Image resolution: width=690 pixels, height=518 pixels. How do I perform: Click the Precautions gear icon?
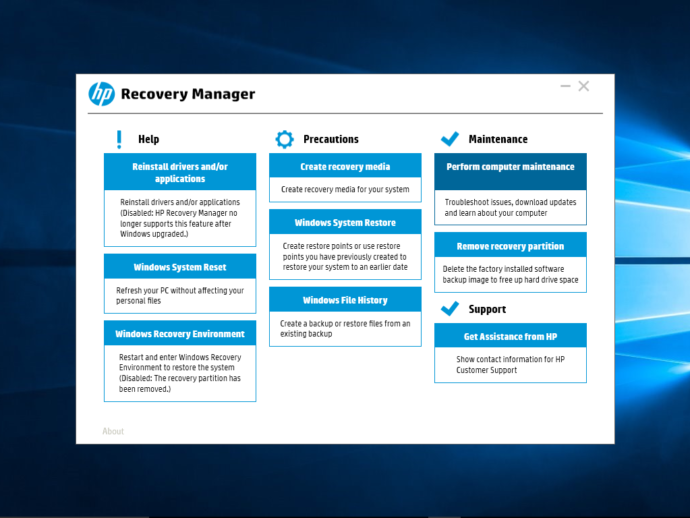tap(284, 139)
